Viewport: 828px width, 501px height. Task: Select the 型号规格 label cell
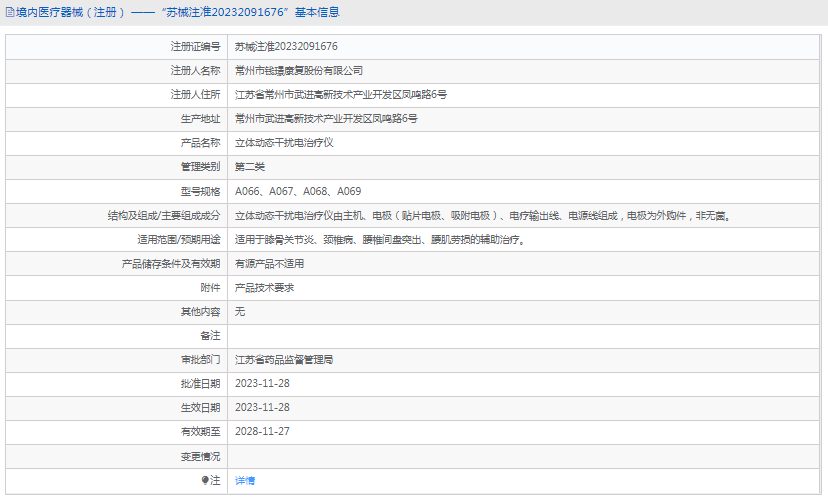coord(117,191)
